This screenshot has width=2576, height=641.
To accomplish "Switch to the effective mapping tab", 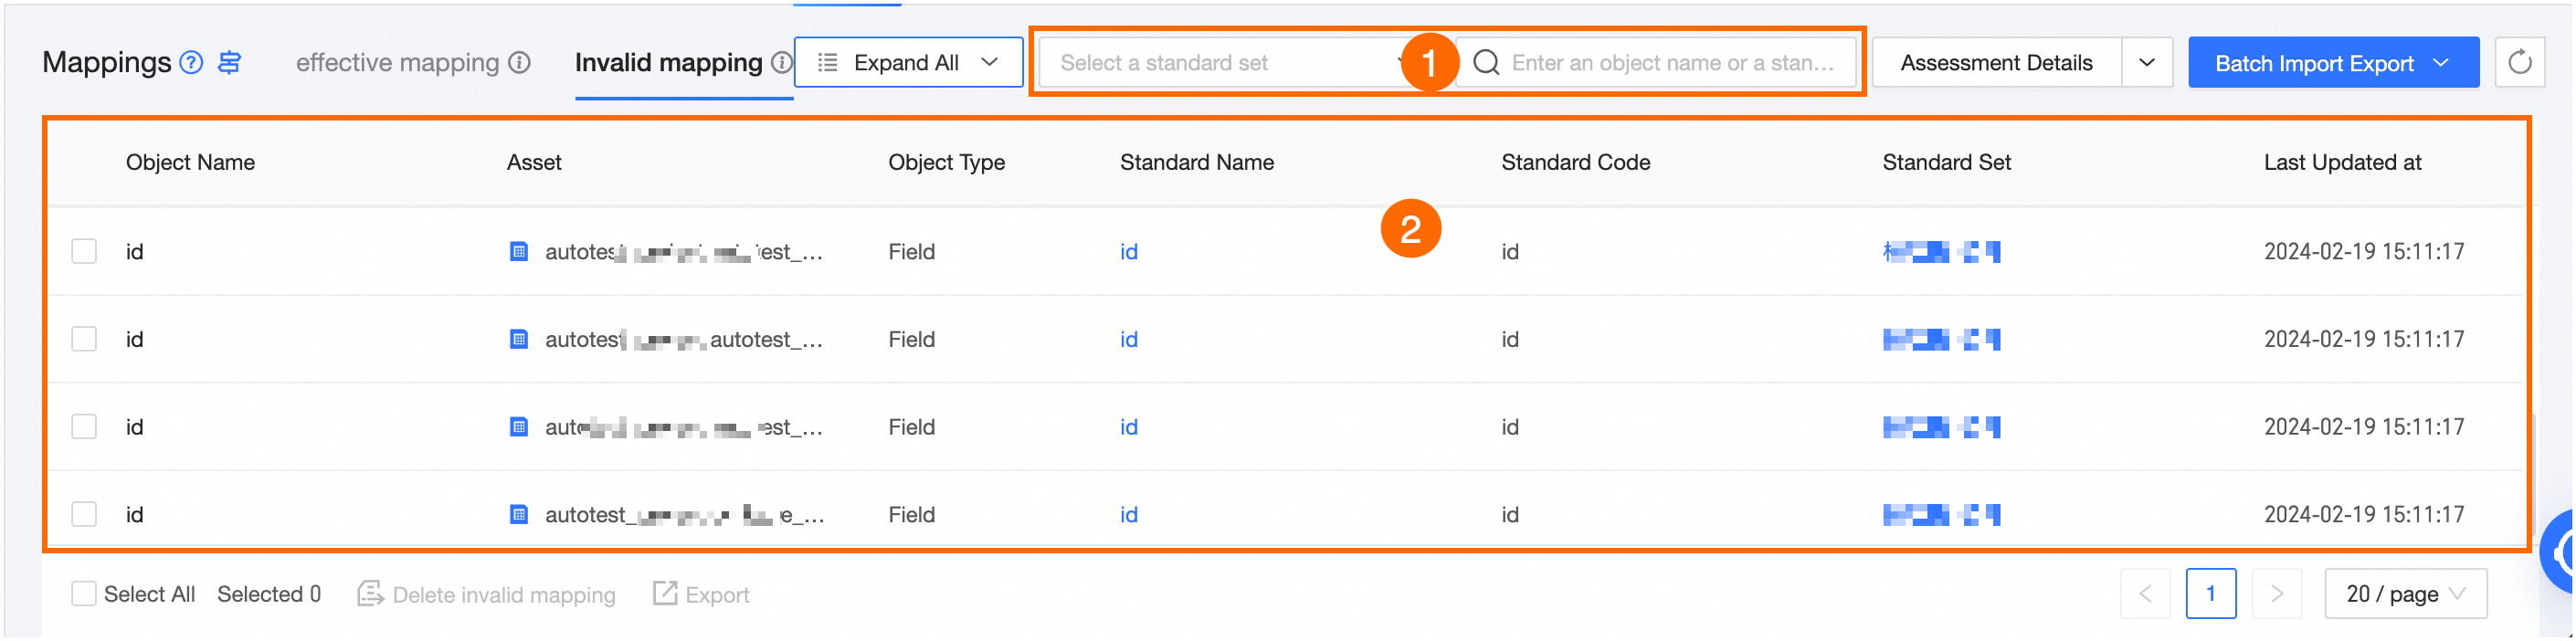I will [x=397, y=62].
